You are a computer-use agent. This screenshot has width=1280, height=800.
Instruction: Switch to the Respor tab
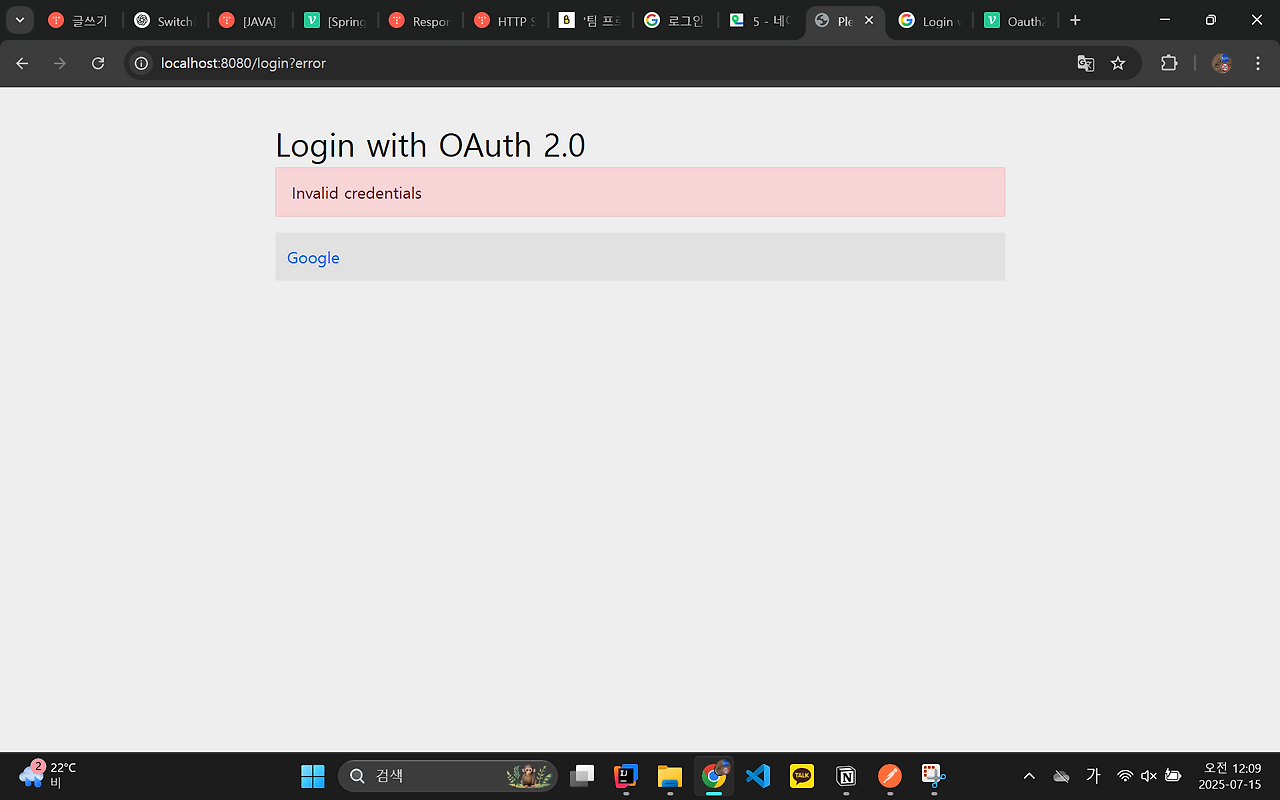pos(420,21)
